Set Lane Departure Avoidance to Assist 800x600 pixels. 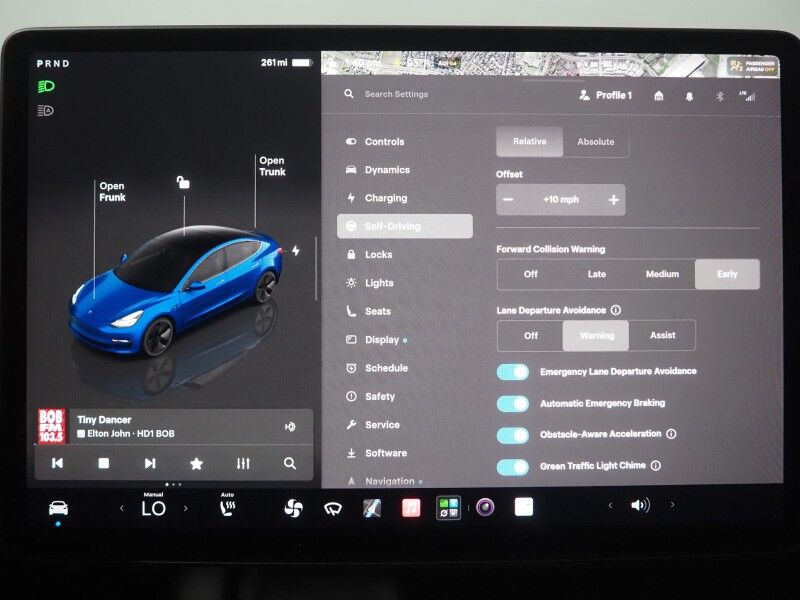(662, 335)
